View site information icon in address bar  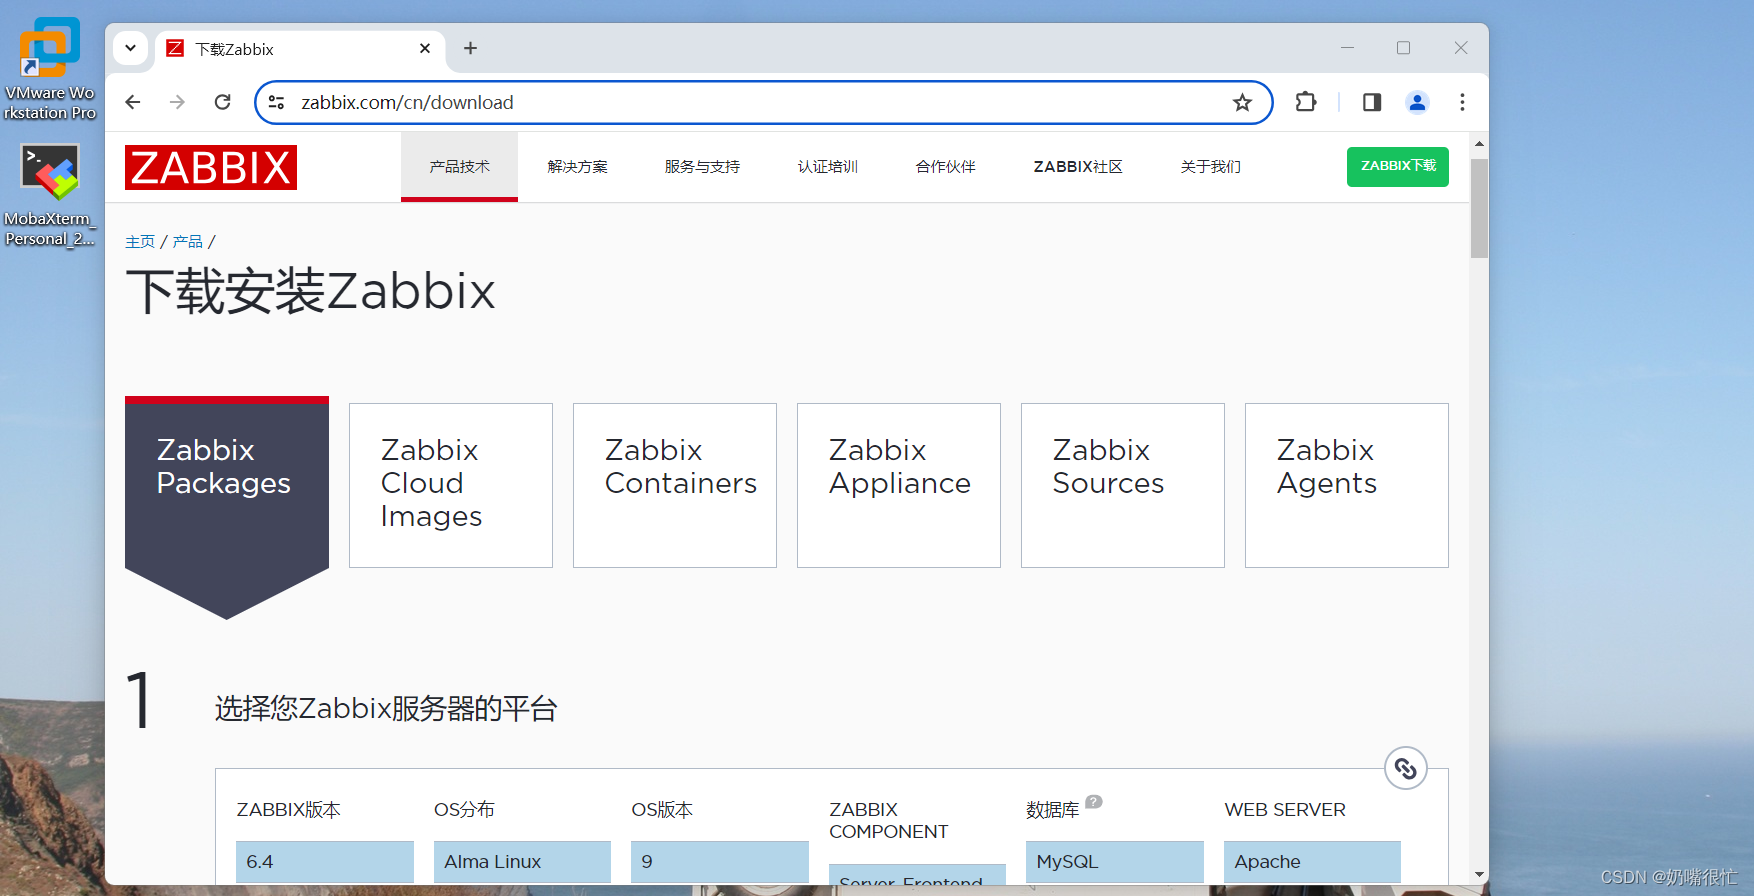[x=277, y=102]
